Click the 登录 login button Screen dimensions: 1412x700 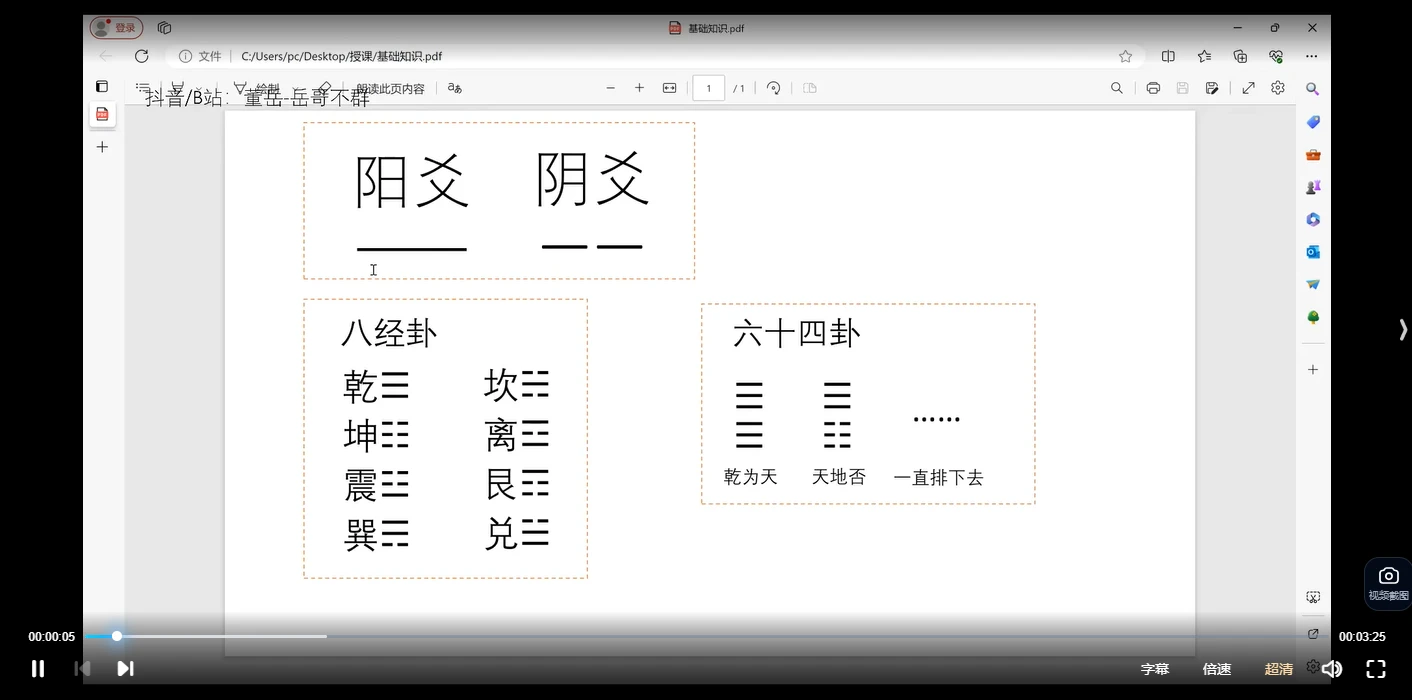point(116,28)
